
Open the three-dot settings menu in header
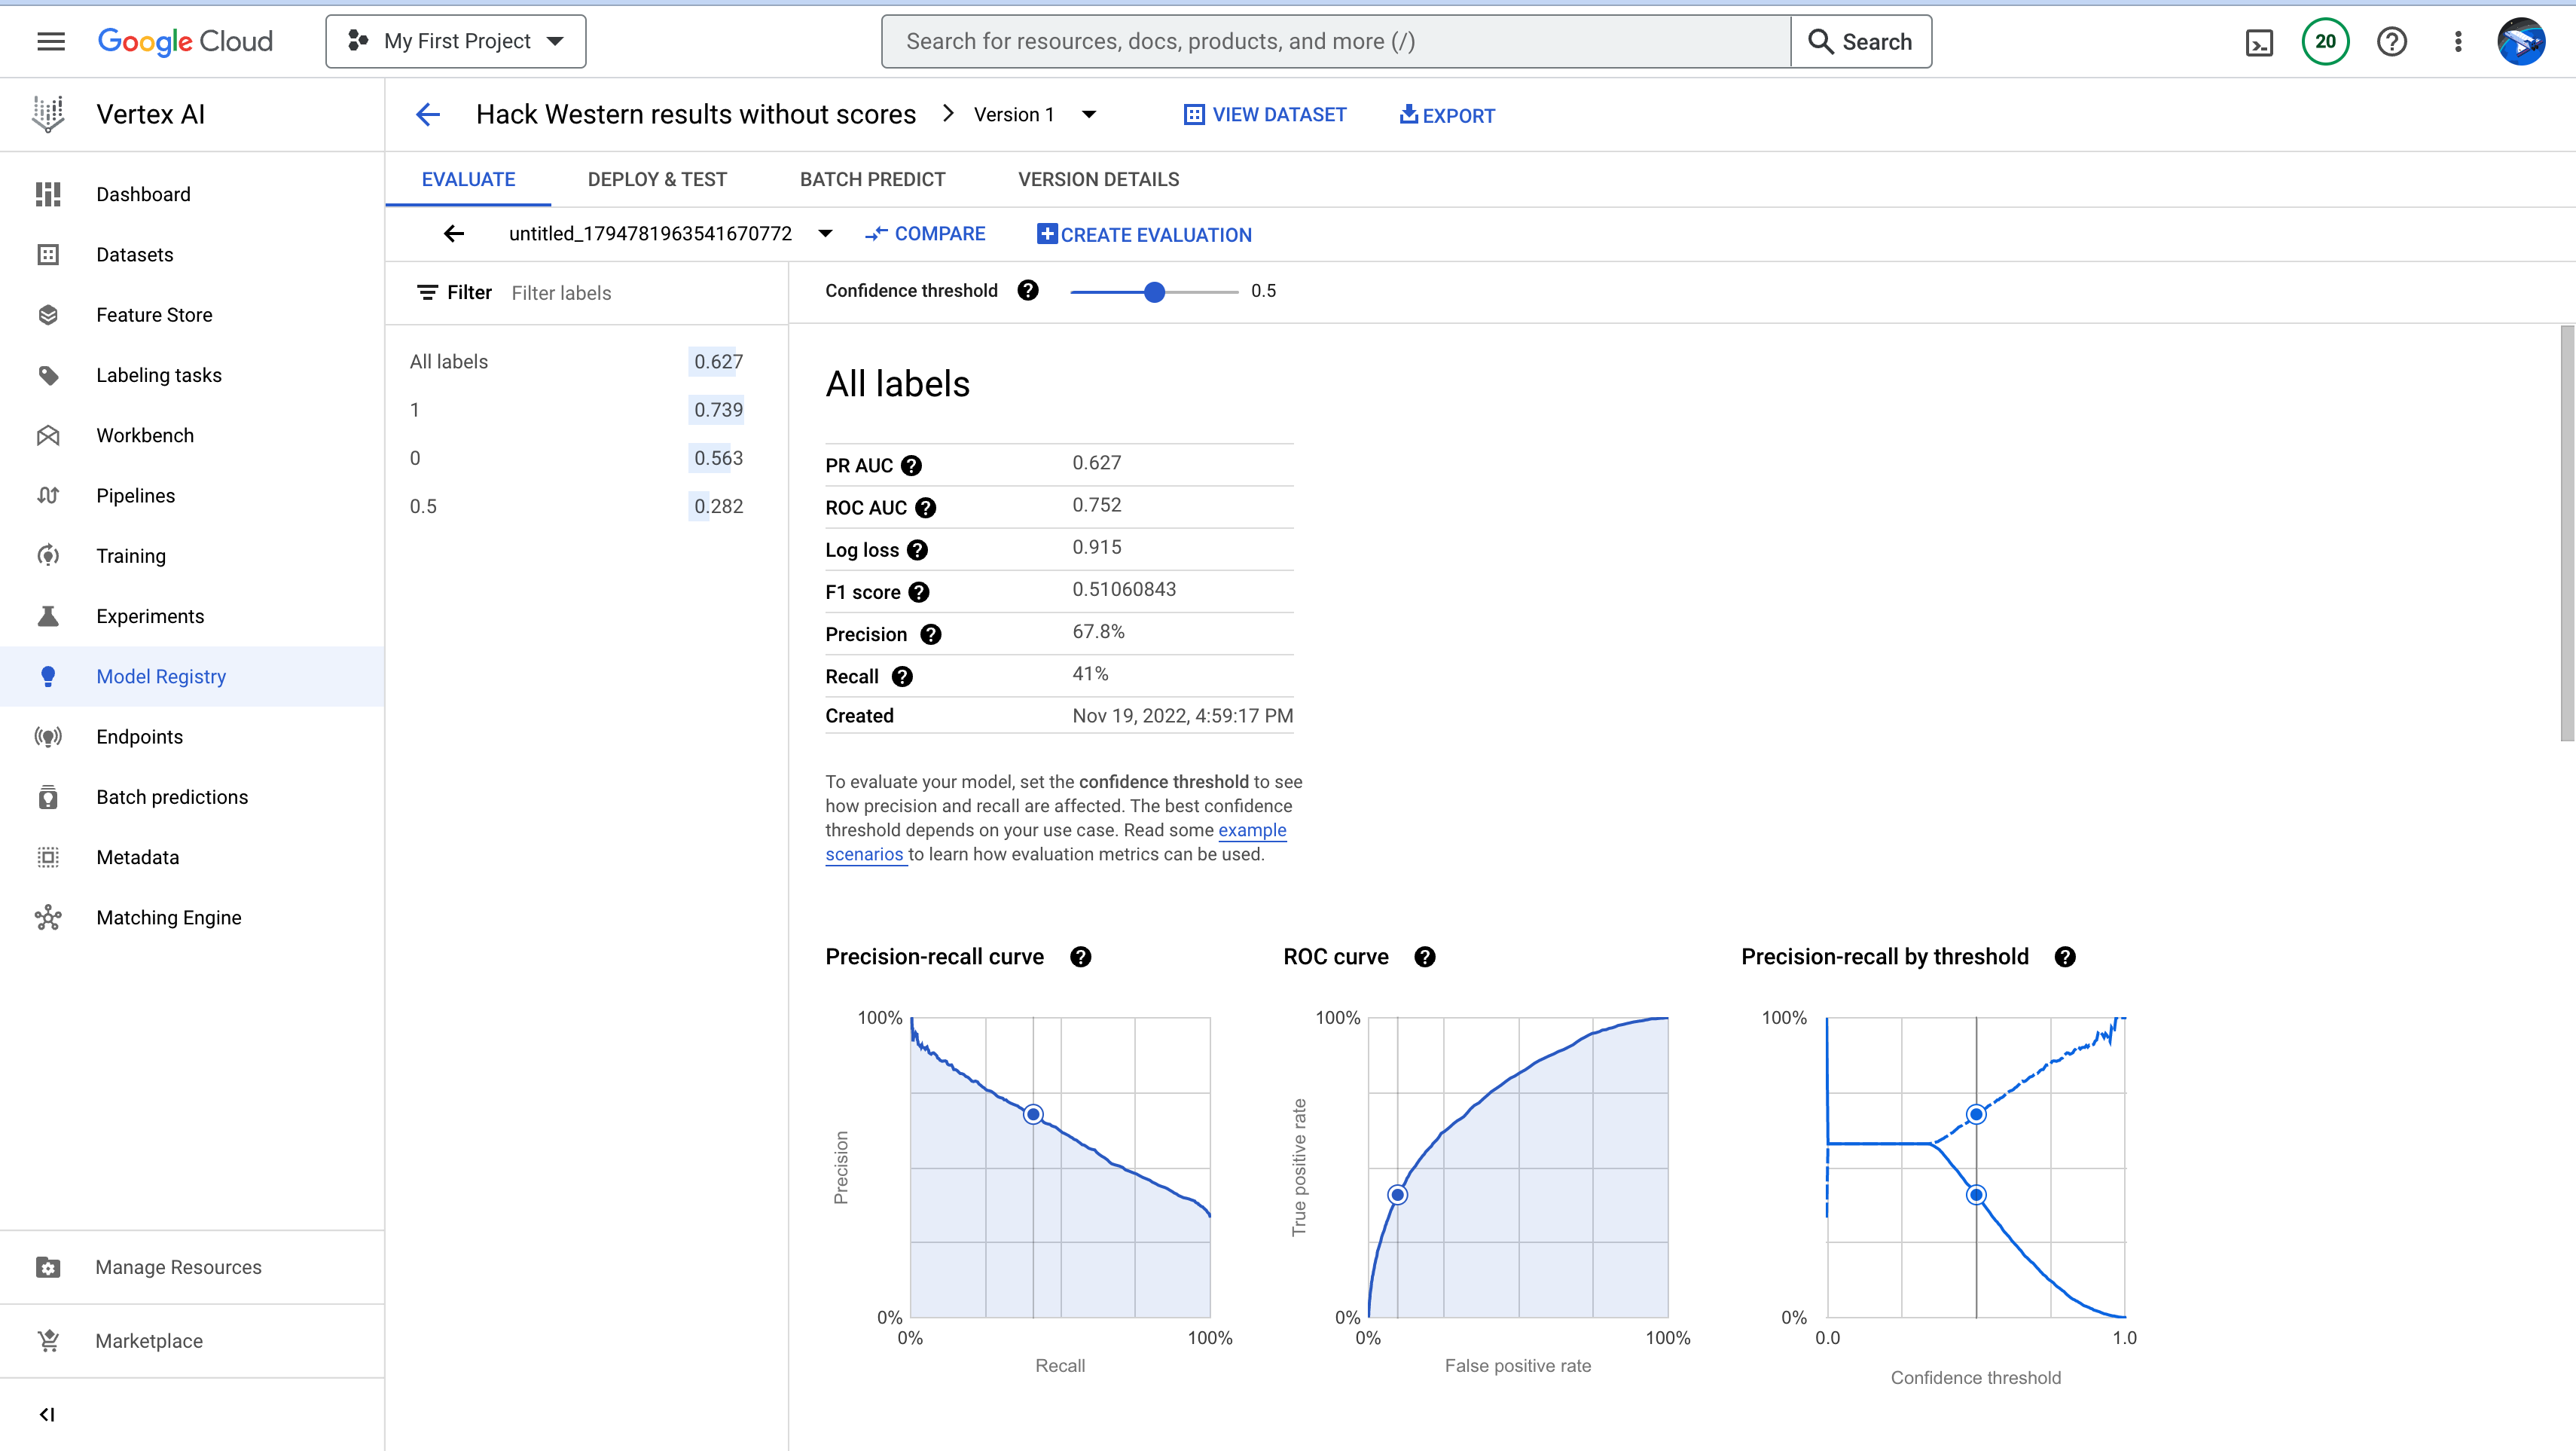tap(2458, 42)
